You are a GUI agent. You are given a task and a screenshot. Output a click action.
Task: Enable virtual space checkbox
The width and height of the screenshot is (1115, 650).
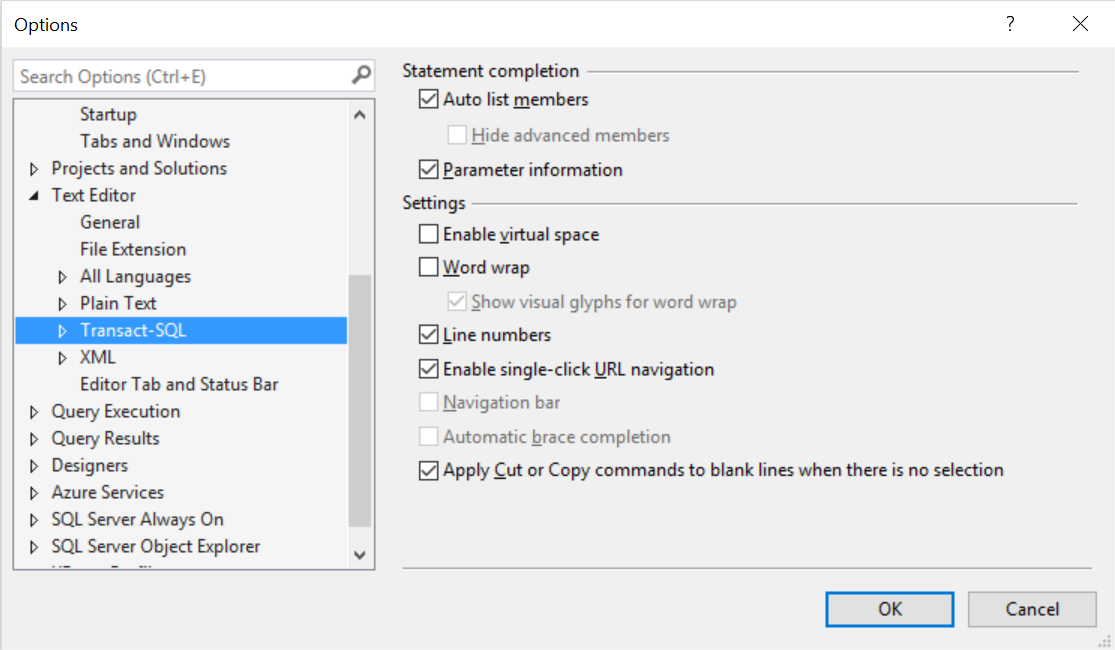(x=429, y=234)
